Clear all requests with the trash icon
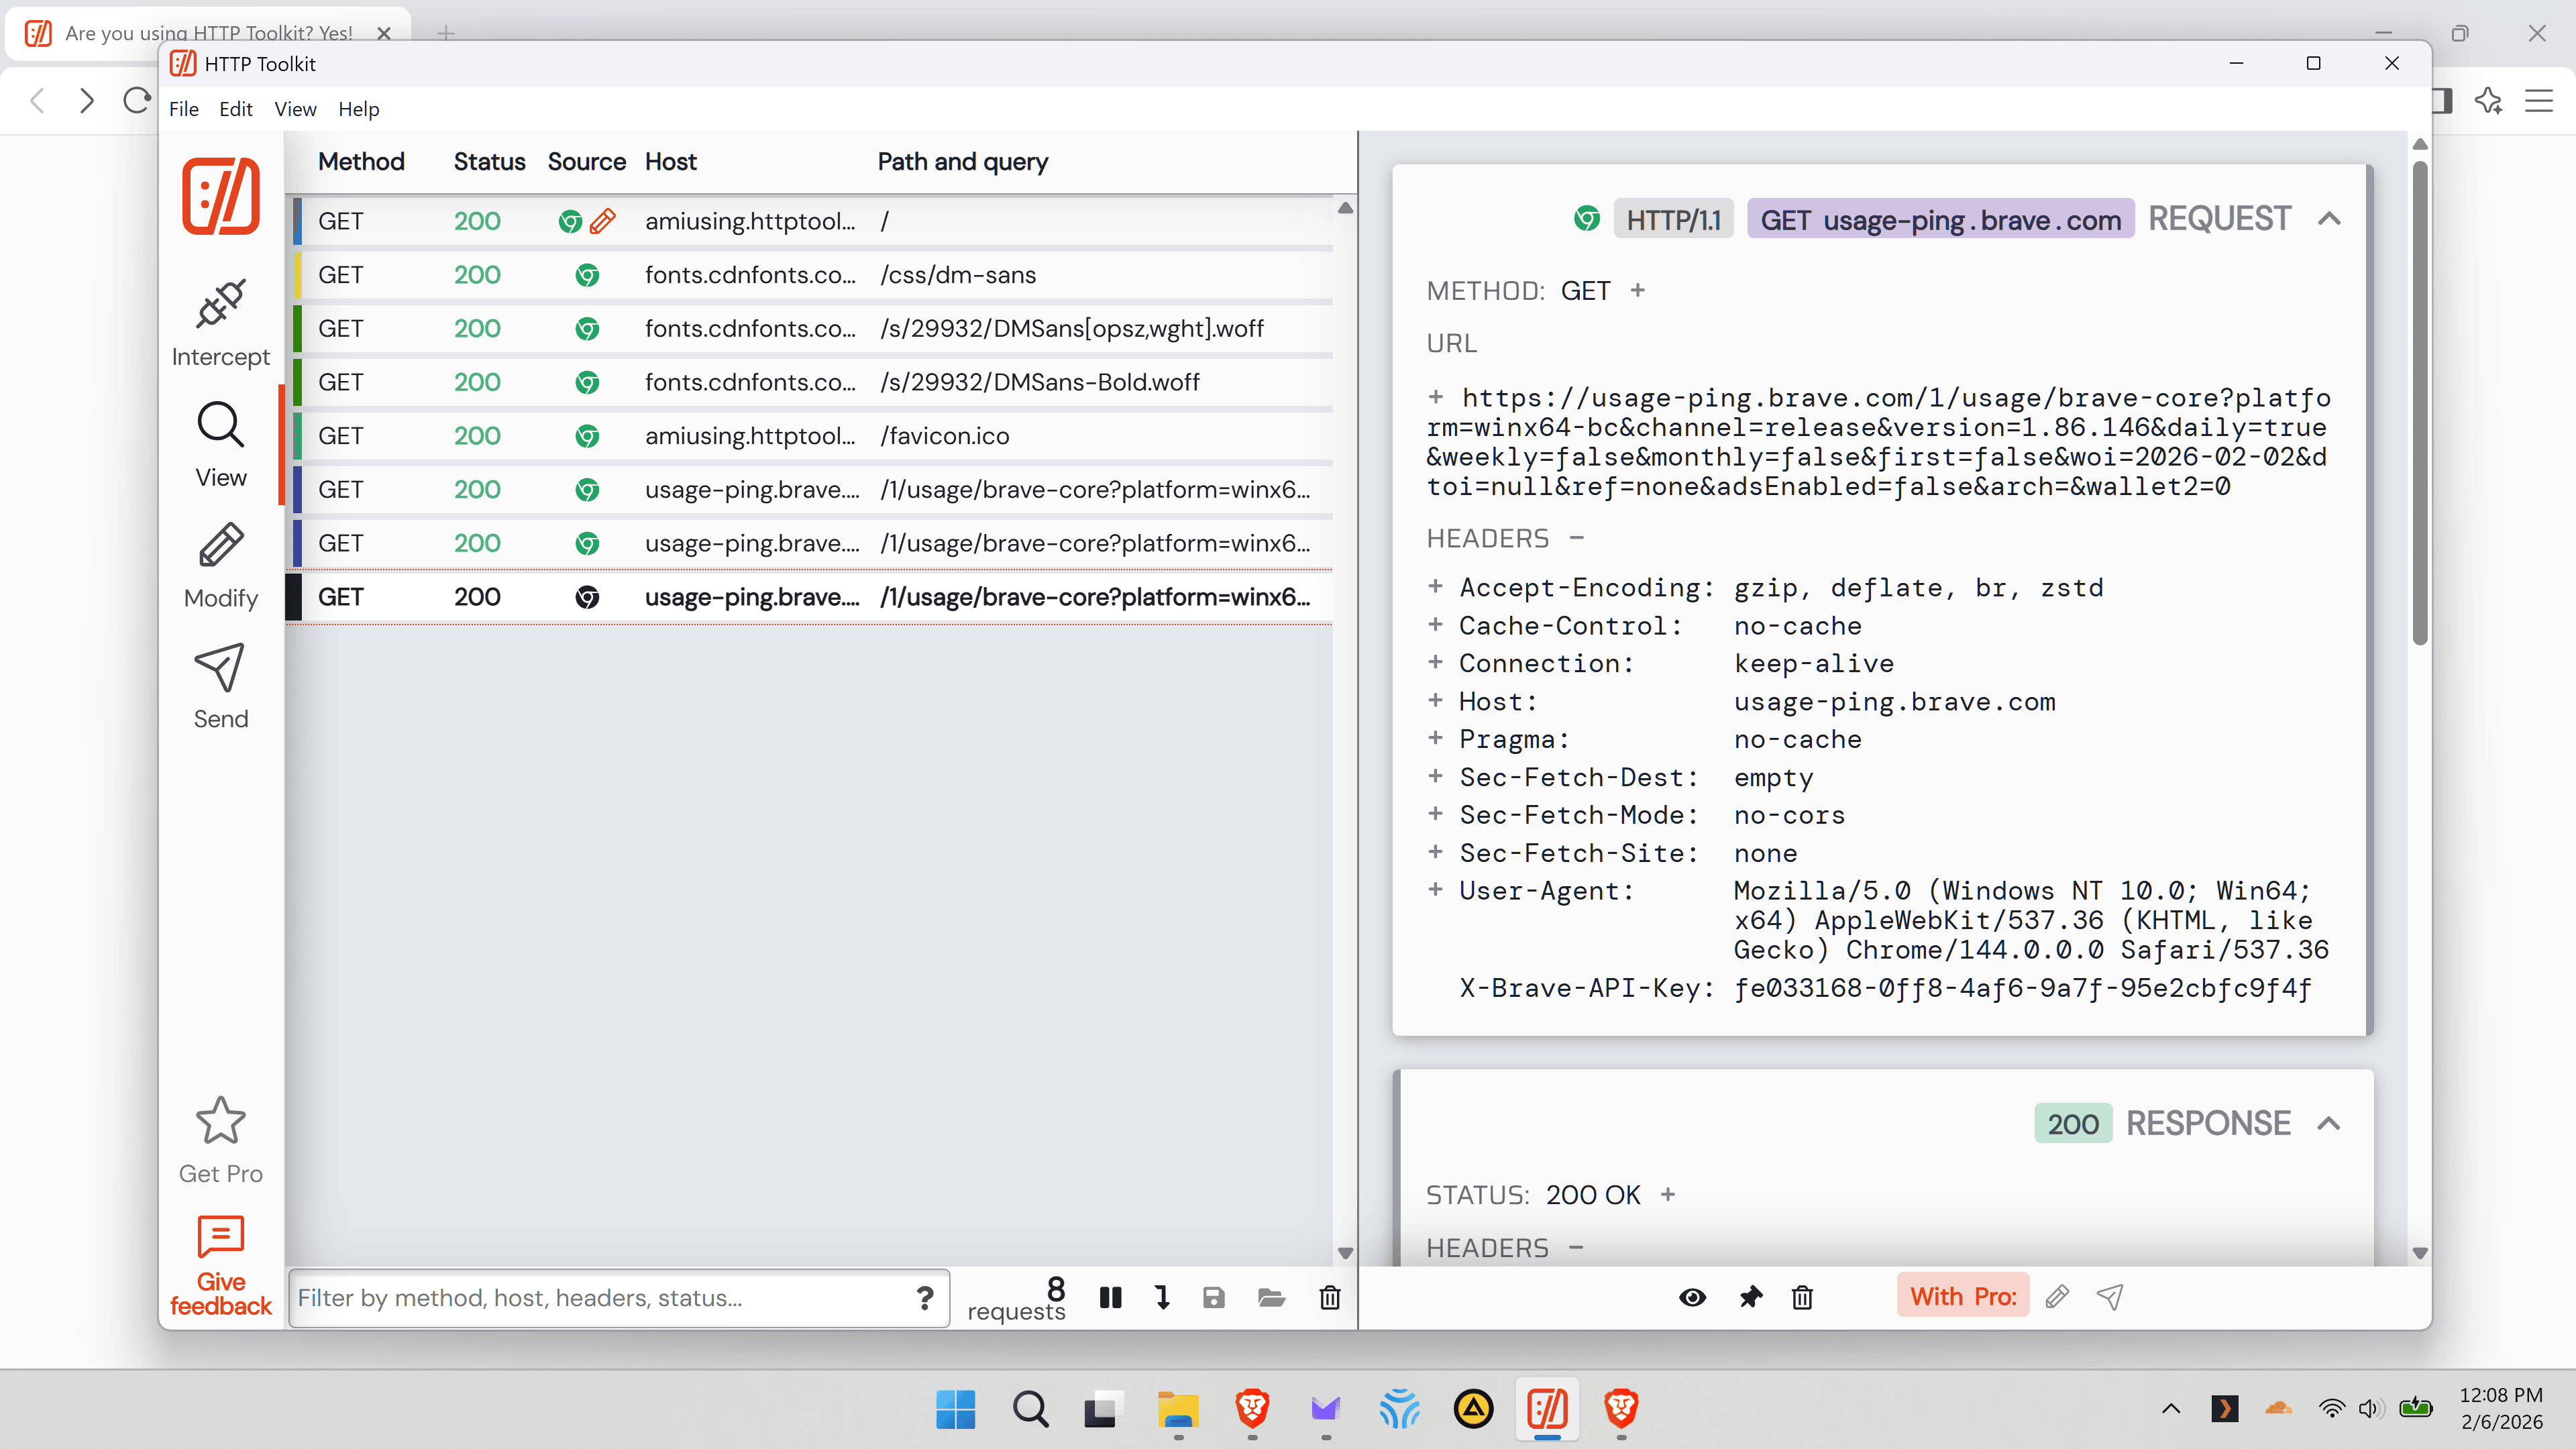Image resolution: width=2576 pixels, height=1449 pixels. coord(1329,1298)
